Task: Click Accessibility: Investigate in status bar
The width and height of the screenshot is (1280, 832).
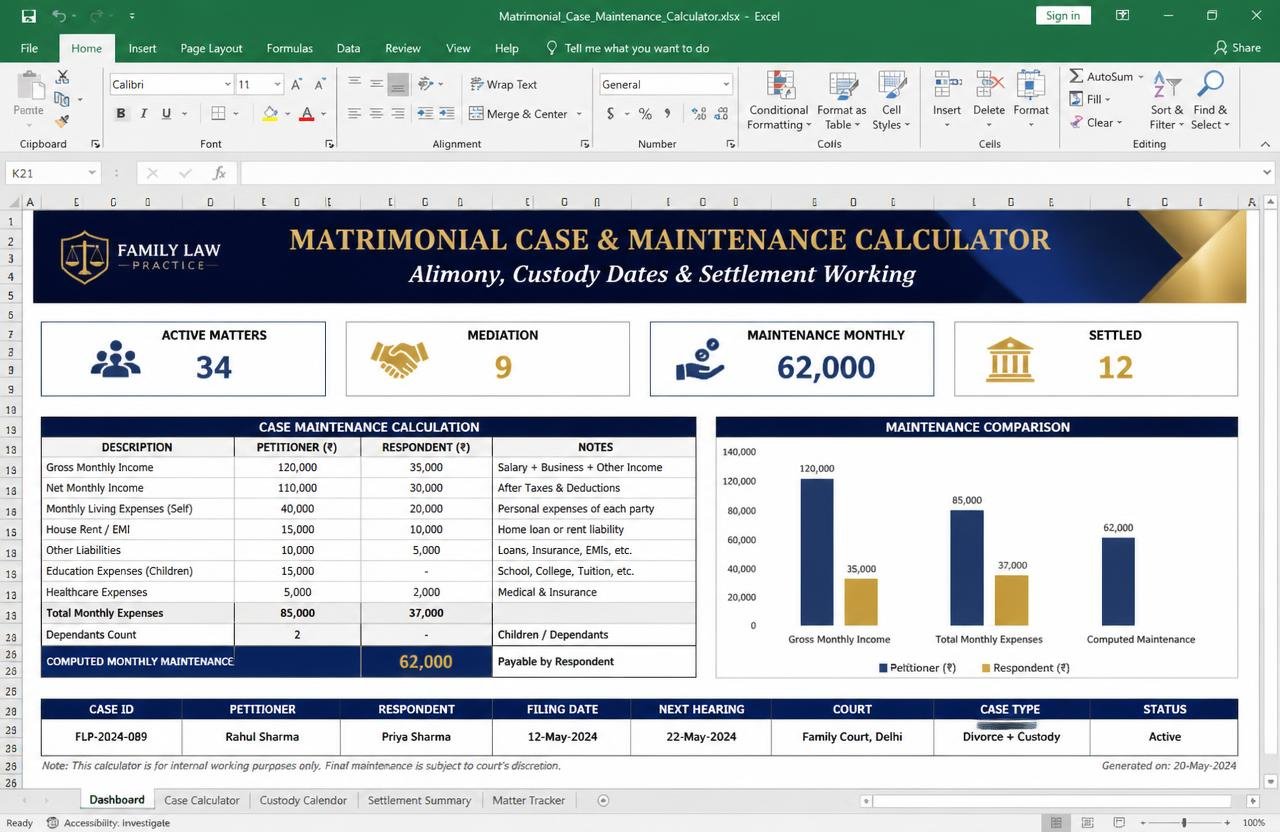Action: click(108, 823)
